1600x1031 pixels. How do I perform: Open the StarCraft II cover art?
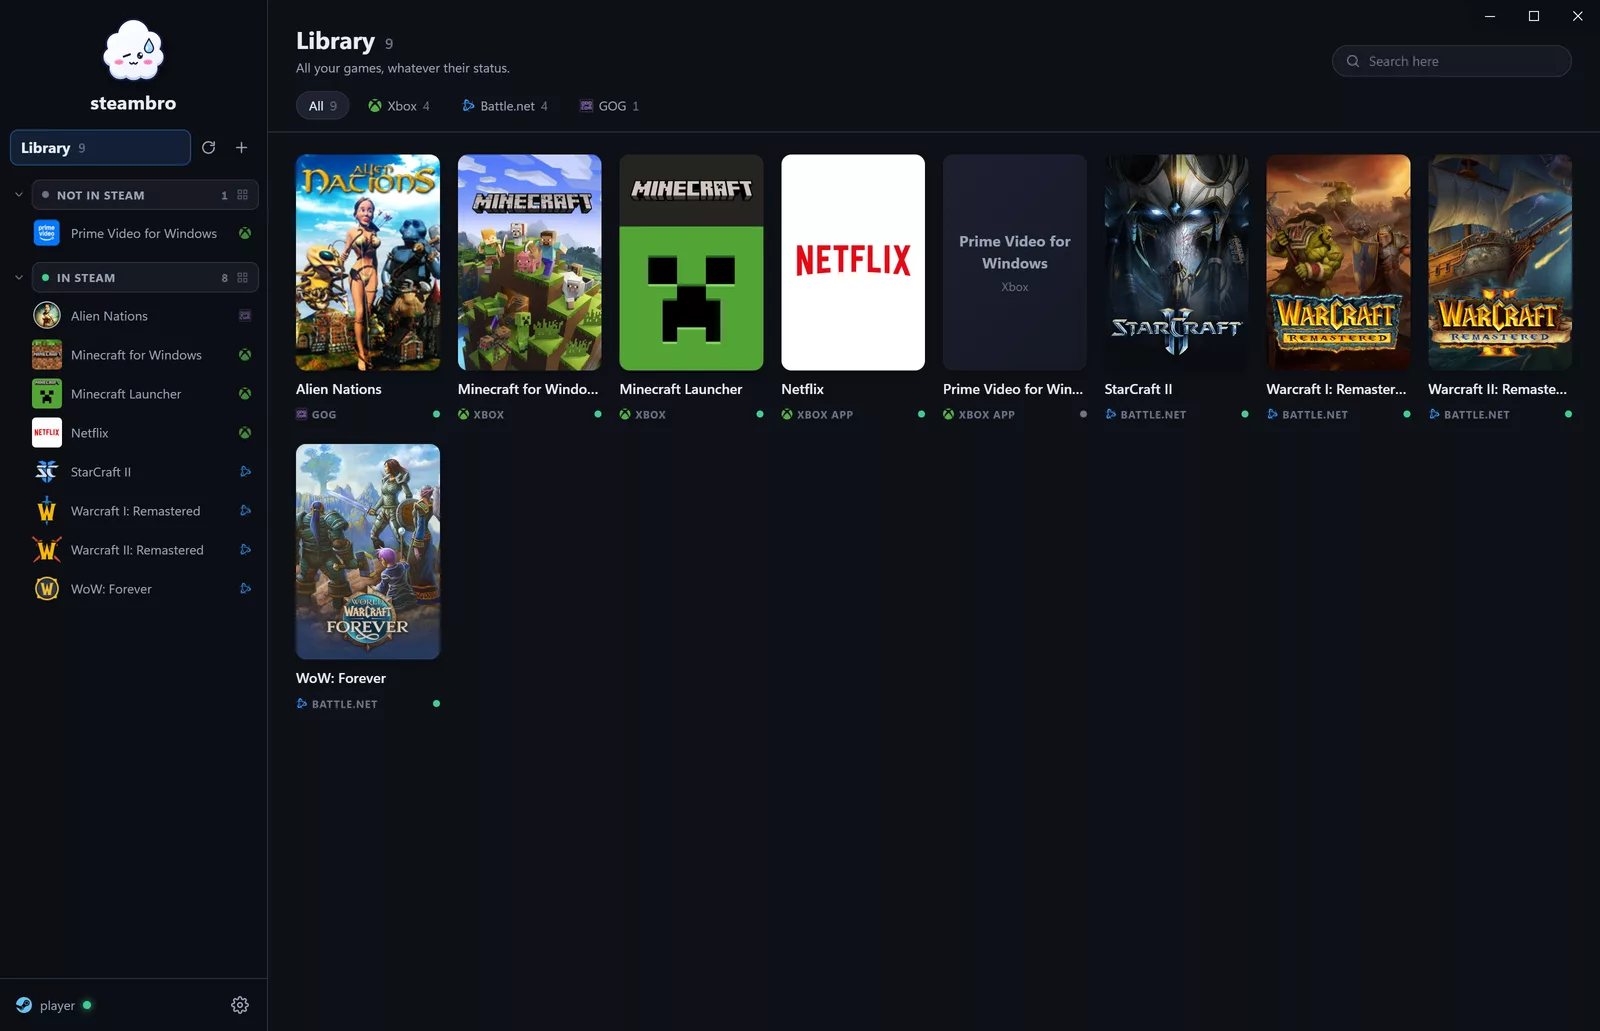(x=1176, y=262)
